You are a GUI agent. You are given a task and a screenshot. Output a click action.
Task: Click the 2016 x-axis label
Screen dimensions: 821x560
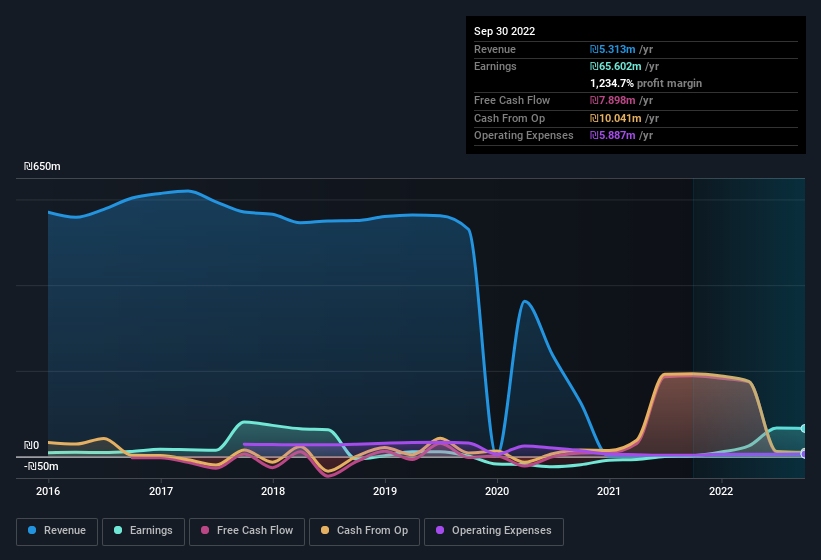(x=48, y=491)
